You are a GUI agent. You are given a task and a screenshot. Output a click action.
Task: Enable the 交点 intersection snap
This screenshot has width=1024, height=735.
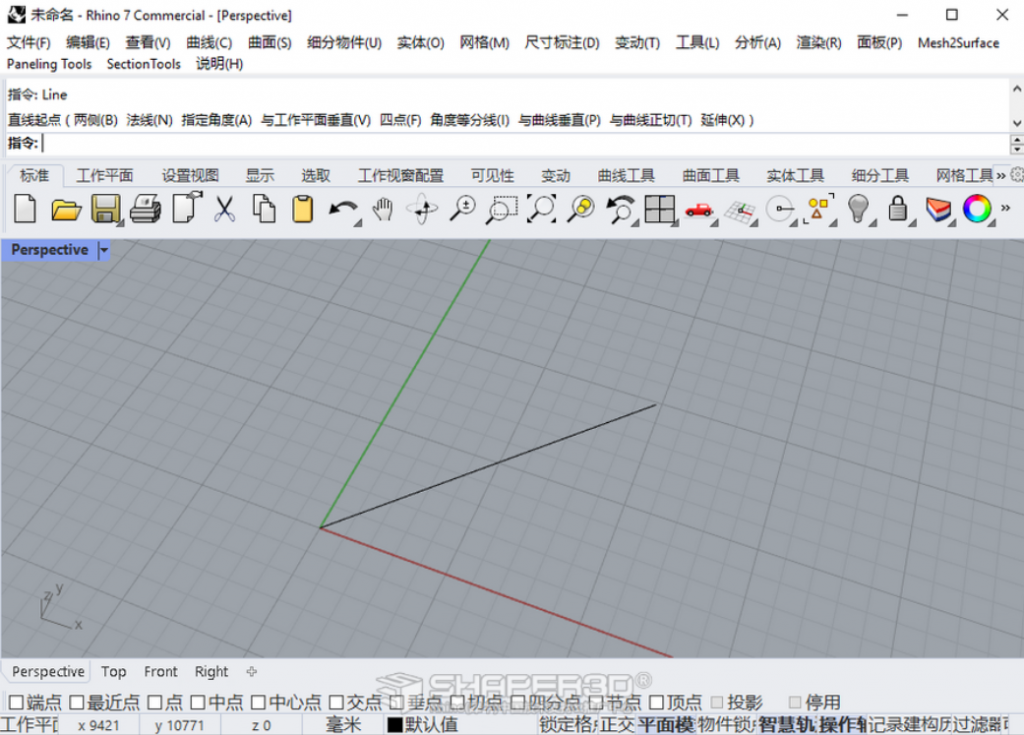pos(336,702)
